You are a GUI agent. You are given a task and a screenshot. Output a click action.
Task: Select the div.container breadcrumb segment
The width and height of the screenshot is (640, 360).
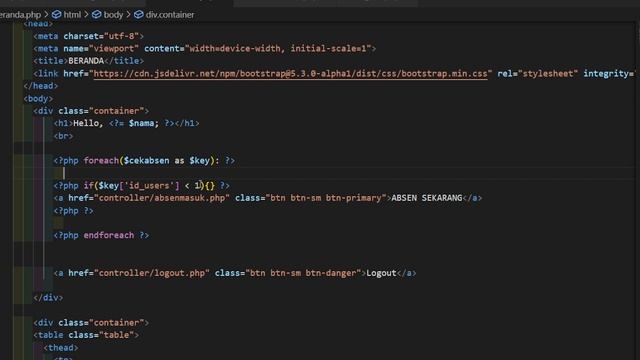170,15
